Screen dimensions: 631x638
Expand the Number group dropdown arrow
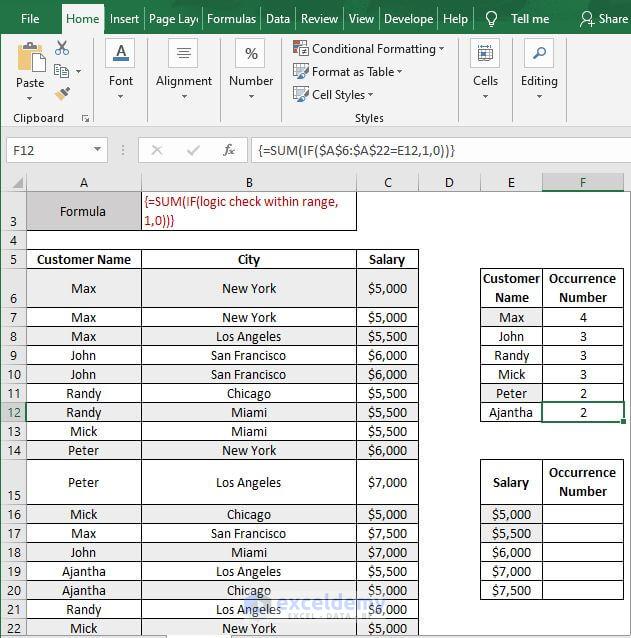click(x=251, y=97)
